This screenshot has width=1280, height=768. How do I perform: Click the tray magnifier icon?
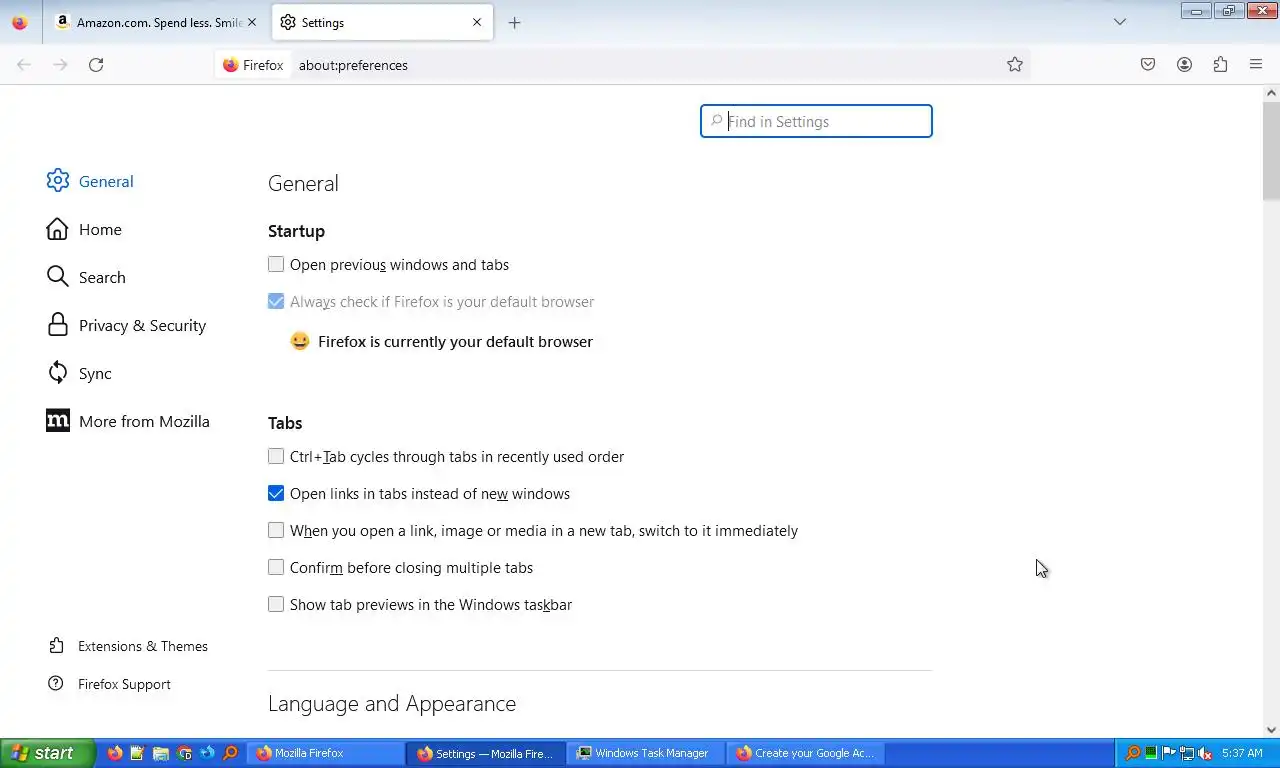coord(1133,753)
